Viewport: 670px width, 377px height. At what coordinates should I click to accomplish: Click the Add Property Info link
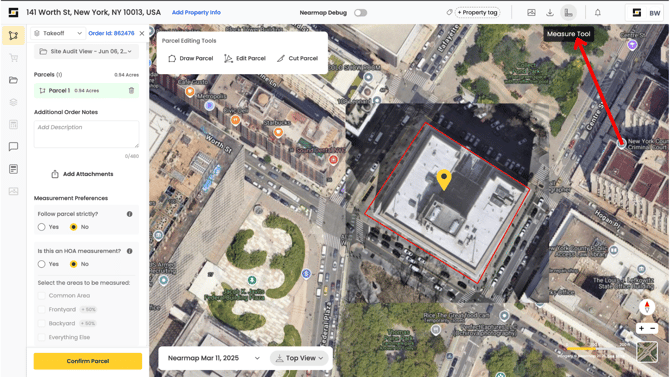point(196,12)
